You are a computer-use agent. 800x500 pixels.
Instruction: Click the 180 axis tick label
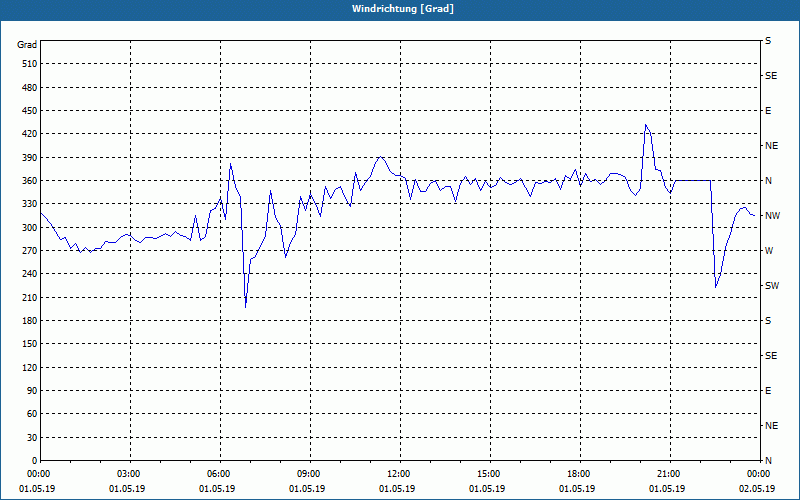pyautogui.click(x=30, y=320)
